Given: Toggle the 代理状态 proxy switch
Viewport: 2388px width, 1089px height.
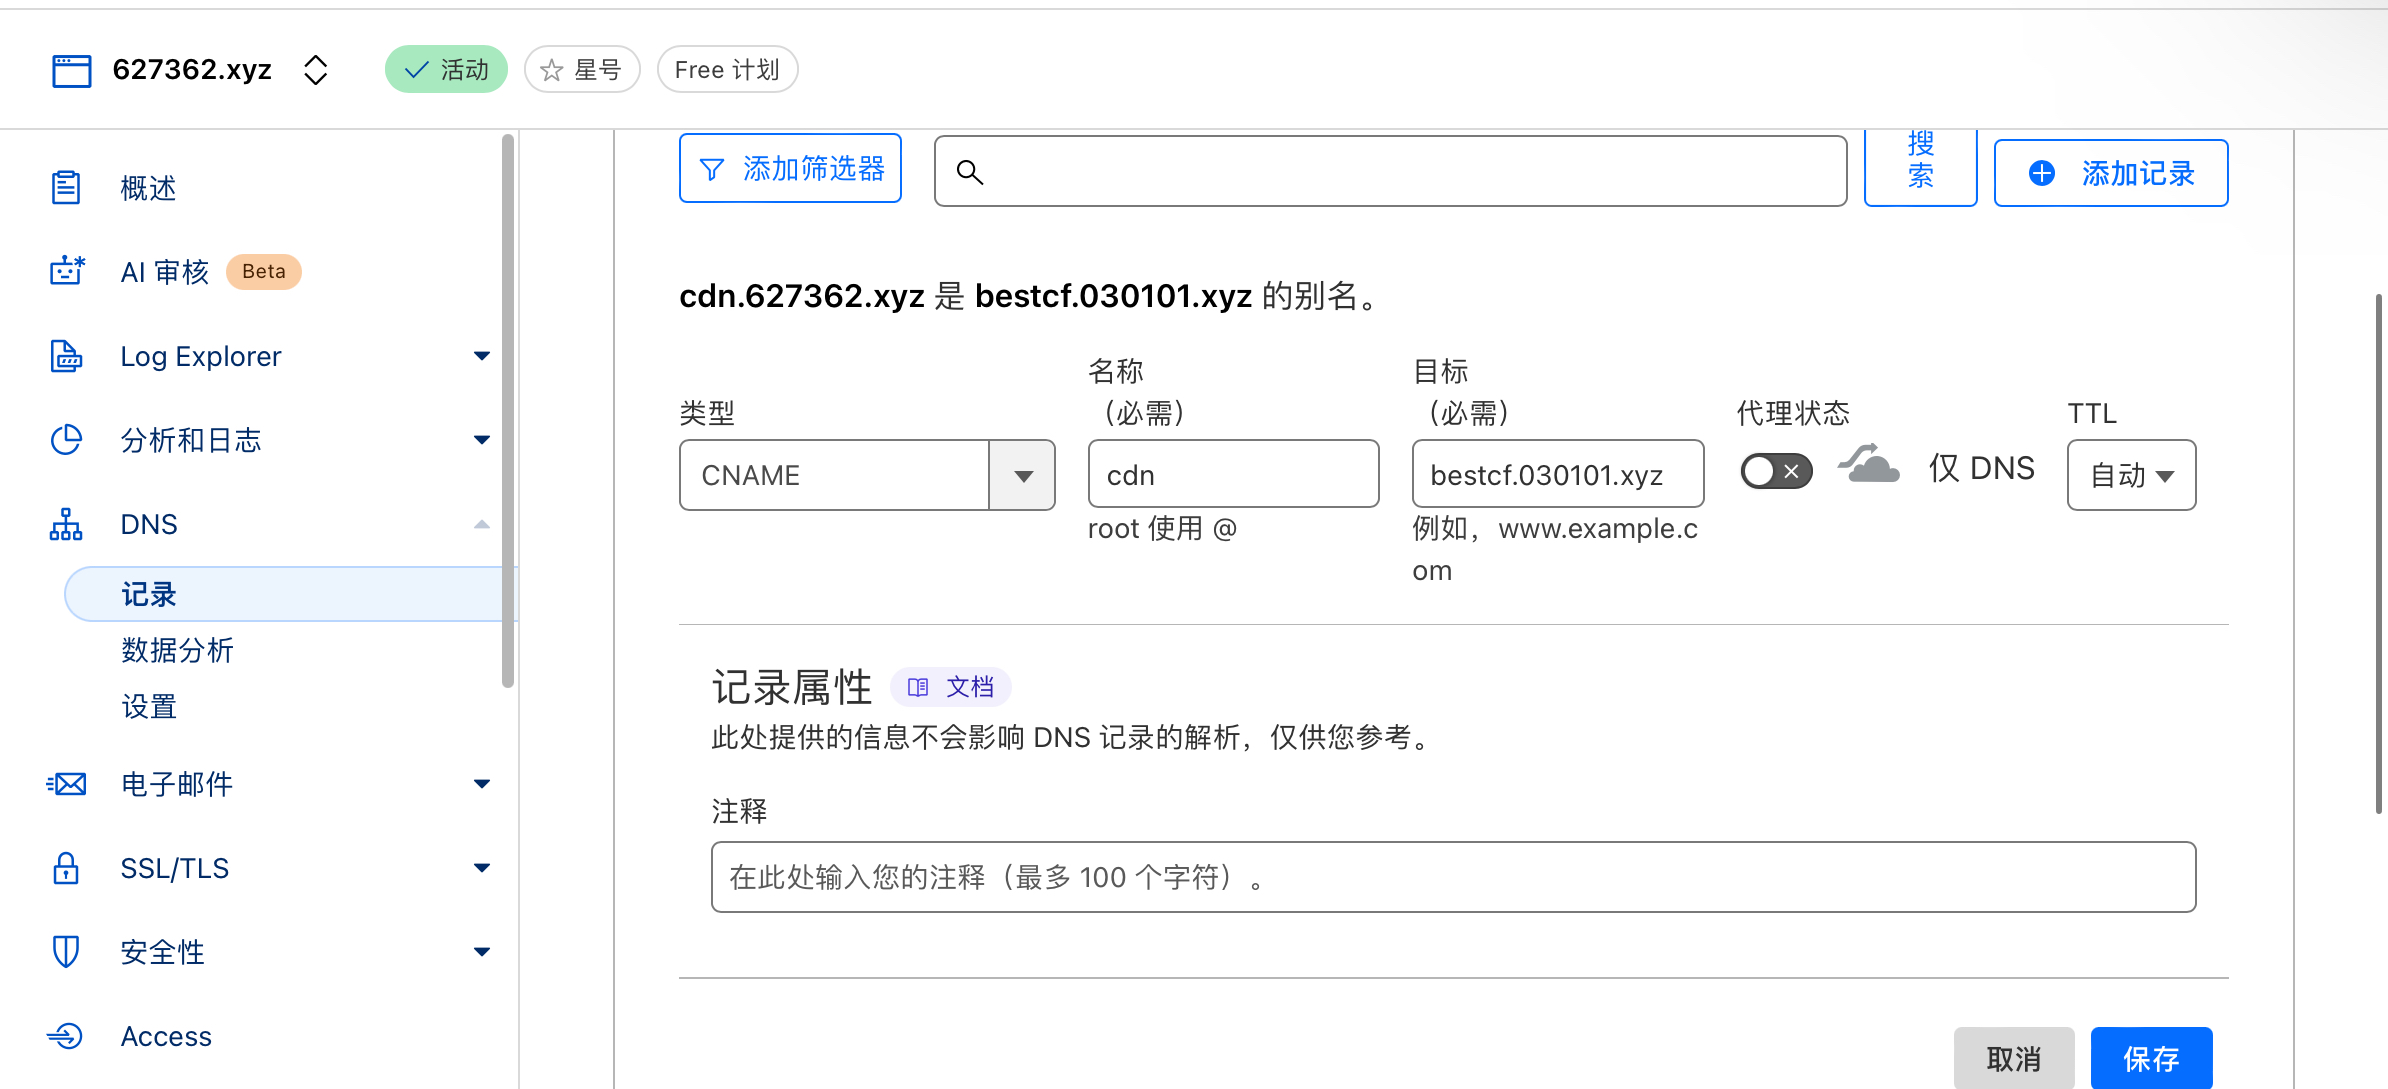Looking at the screenshot, I should tap(1776, 470).
